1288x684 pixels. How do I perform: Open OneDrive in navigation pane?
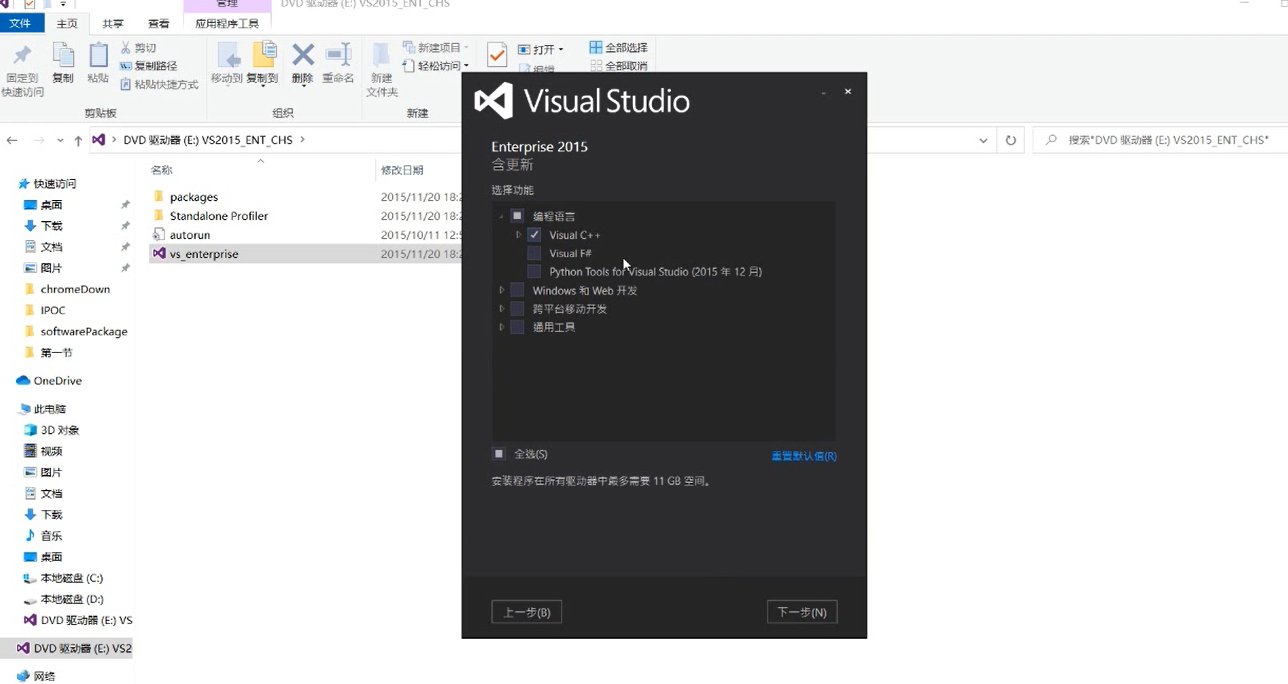tap(57, 381)
